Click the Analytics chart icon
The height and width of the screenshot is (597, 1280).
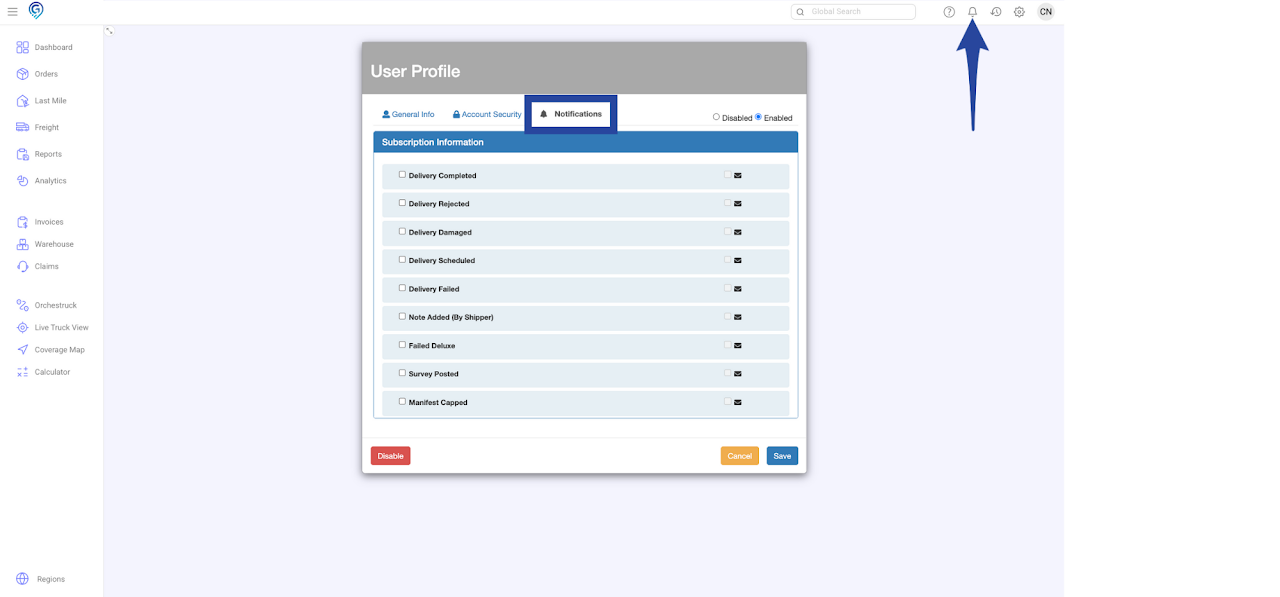click(x=23, y=181)
